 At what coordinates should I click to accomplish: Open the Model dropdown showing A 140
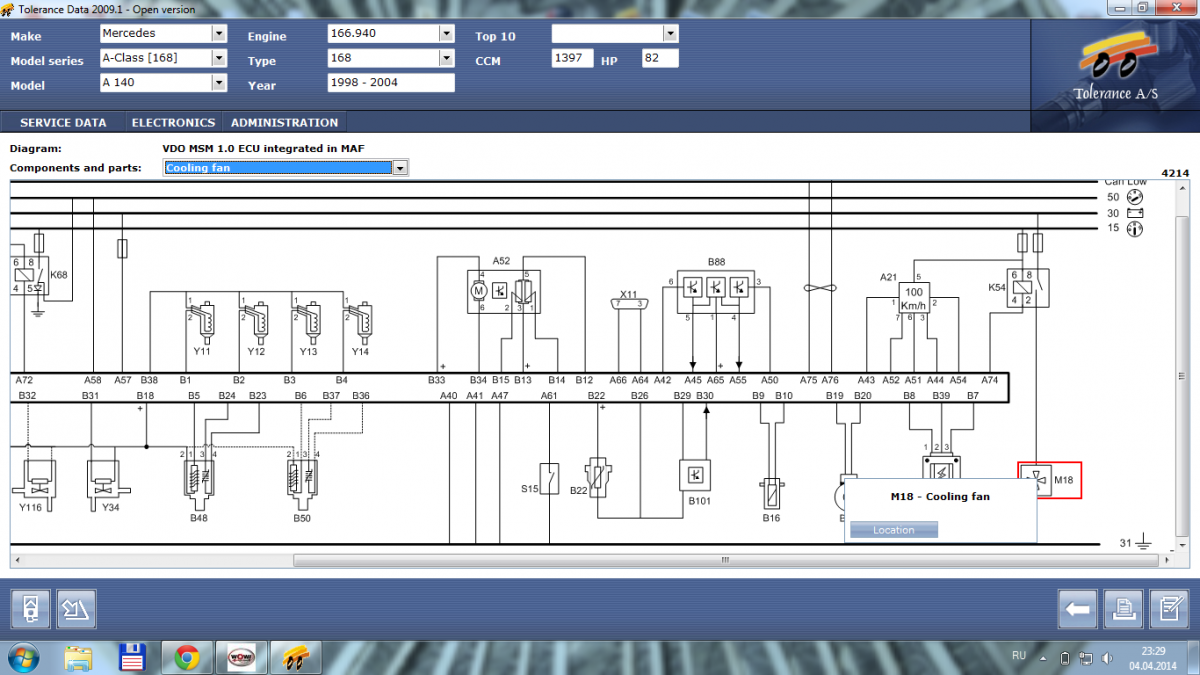click(x=219, y=83)
